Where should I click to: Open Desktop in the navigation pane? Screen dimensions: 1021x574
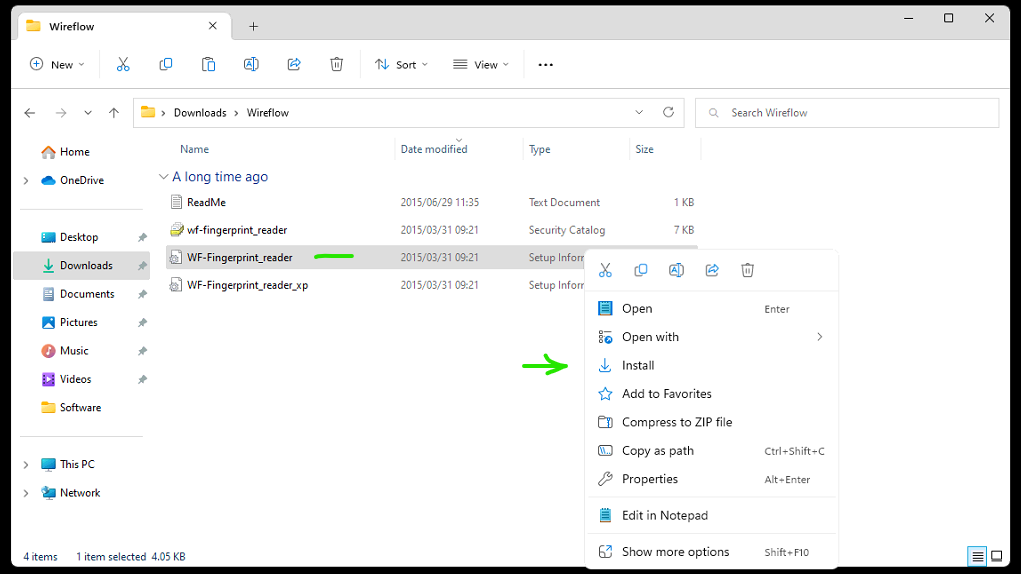tap(79, 238)
